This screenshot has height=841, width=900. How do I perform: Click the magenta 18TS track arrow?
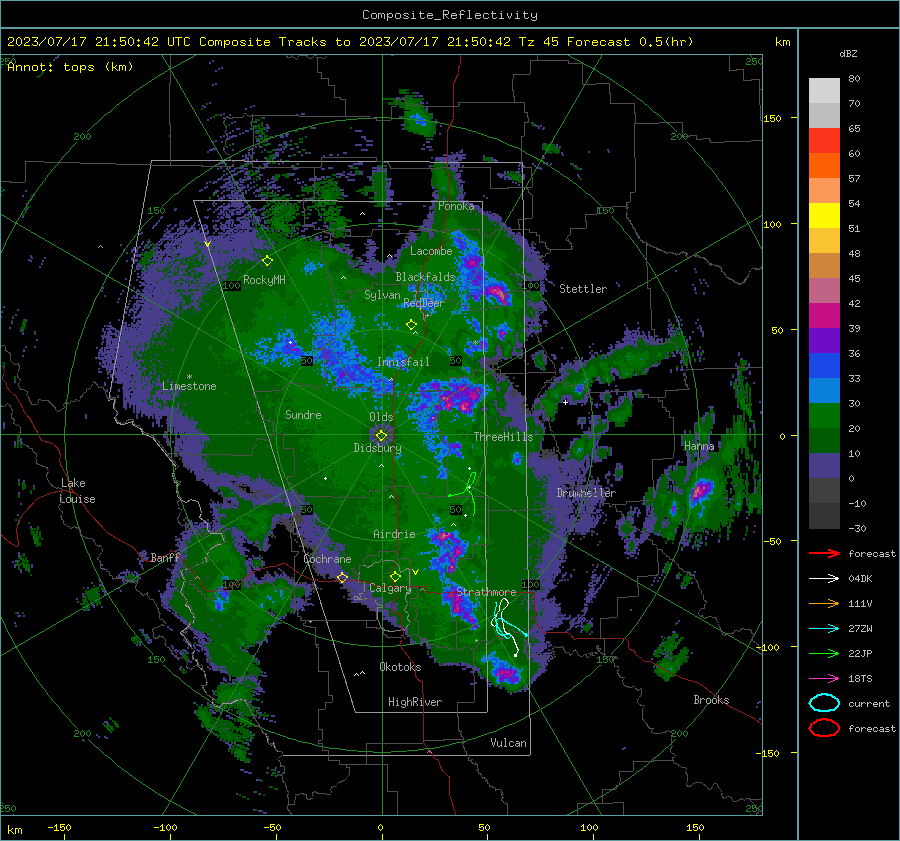[x=824, y=679]
